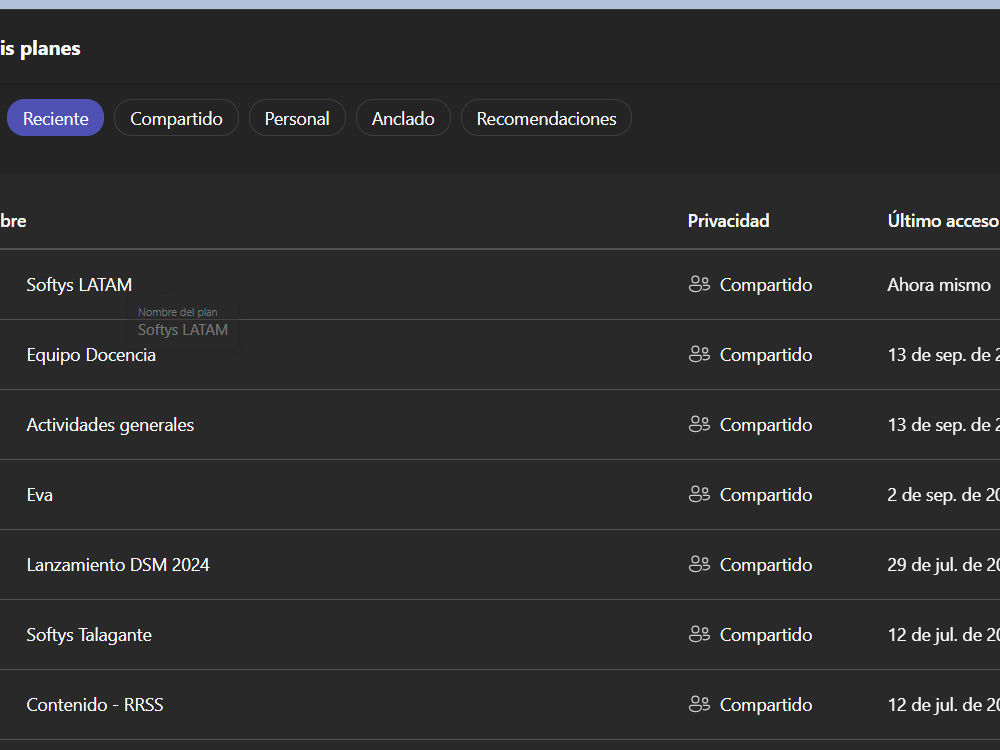Open the Recomendaciones tab
Viewport: 1000px width, 750px height.
(x=547, y=118)
